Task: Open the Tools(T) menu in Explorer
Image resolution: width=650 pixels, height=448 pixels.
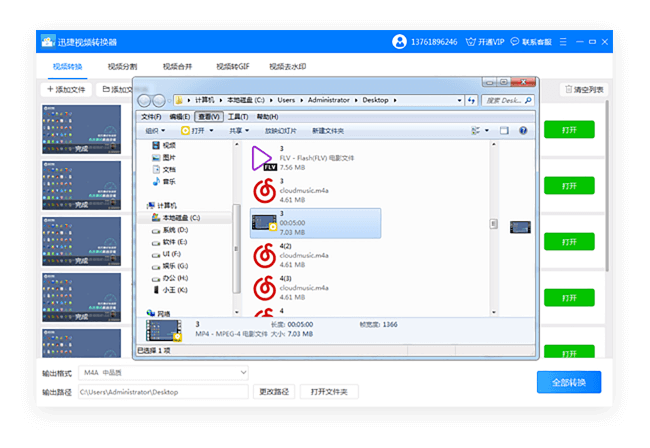Action: pyautogui.click(x=238, y=117)
